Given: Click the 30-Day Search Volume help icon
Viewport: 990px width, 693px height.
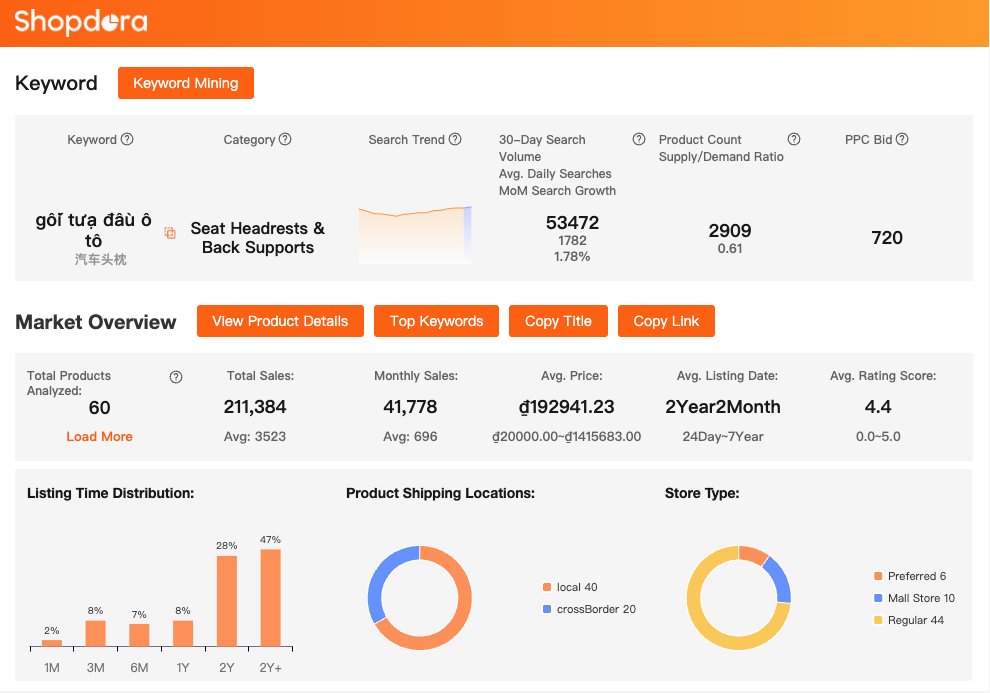Looking at the screenshot, I should point(639,140).
